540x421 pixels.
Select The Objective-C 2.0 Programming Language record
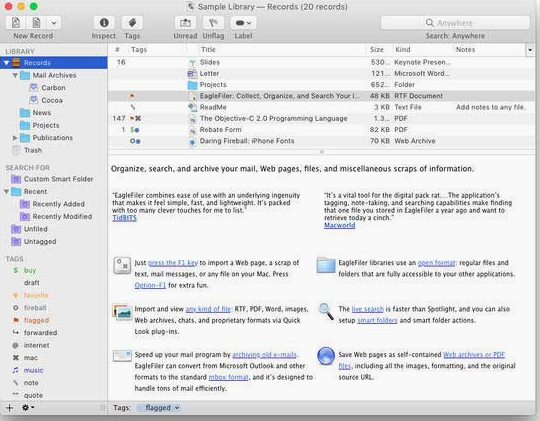coord(321,119)
